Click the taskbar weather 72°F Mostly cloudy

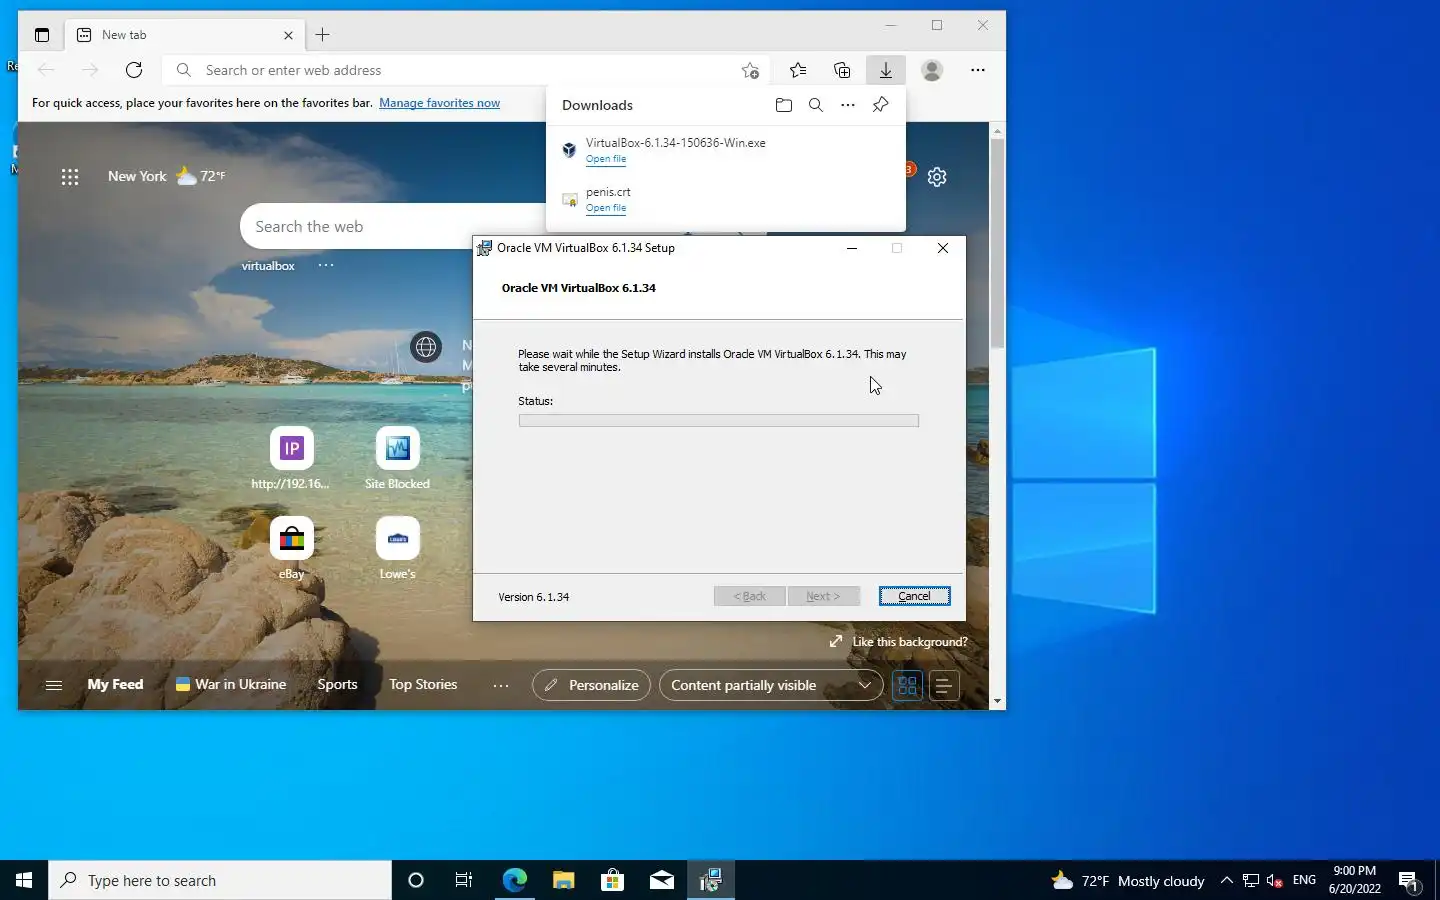point(1128,881)
